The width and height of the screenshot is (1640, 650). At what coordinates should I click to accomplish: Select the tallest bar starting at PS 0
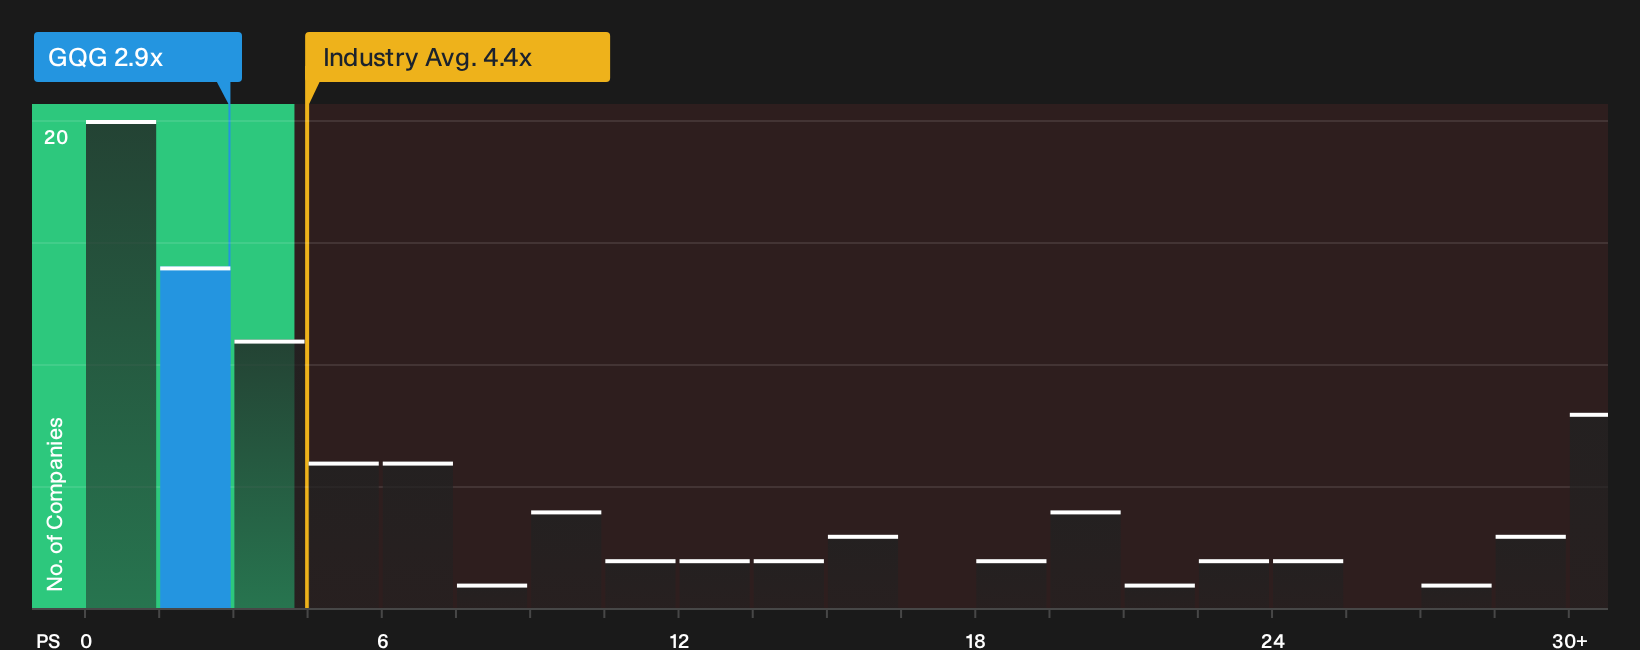click(x=121, y=364)
